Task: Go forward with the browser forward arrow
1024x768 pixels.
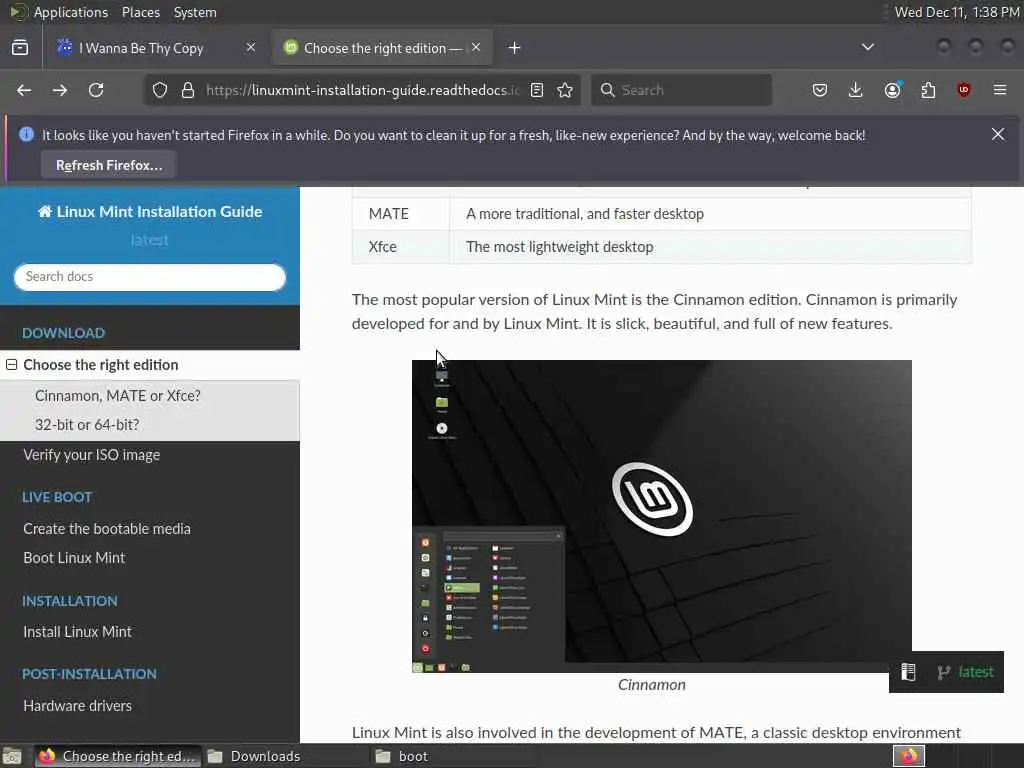Action: [x=60, y=90]
